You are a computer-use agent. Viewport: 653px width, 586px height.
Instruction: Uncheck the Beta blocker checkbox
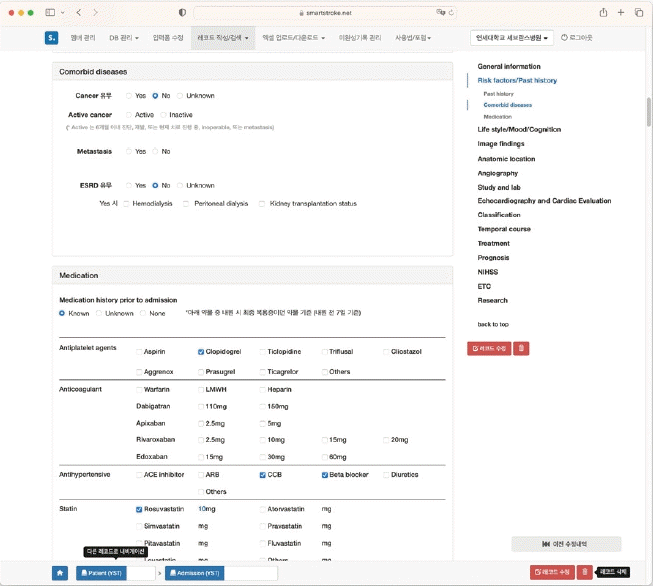[325, 475]
